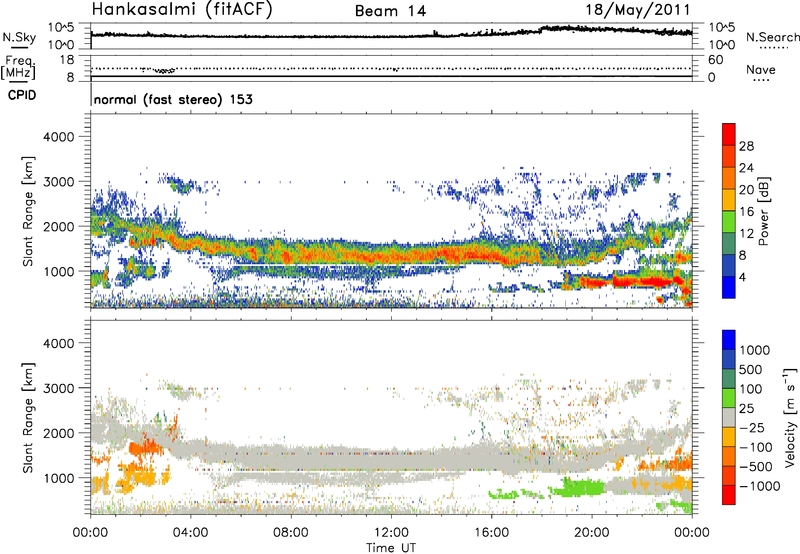Viewport: 800px width, 554px height.
Task: Click grey -25 to 25 velocity swatch
Action: [729, 417]
